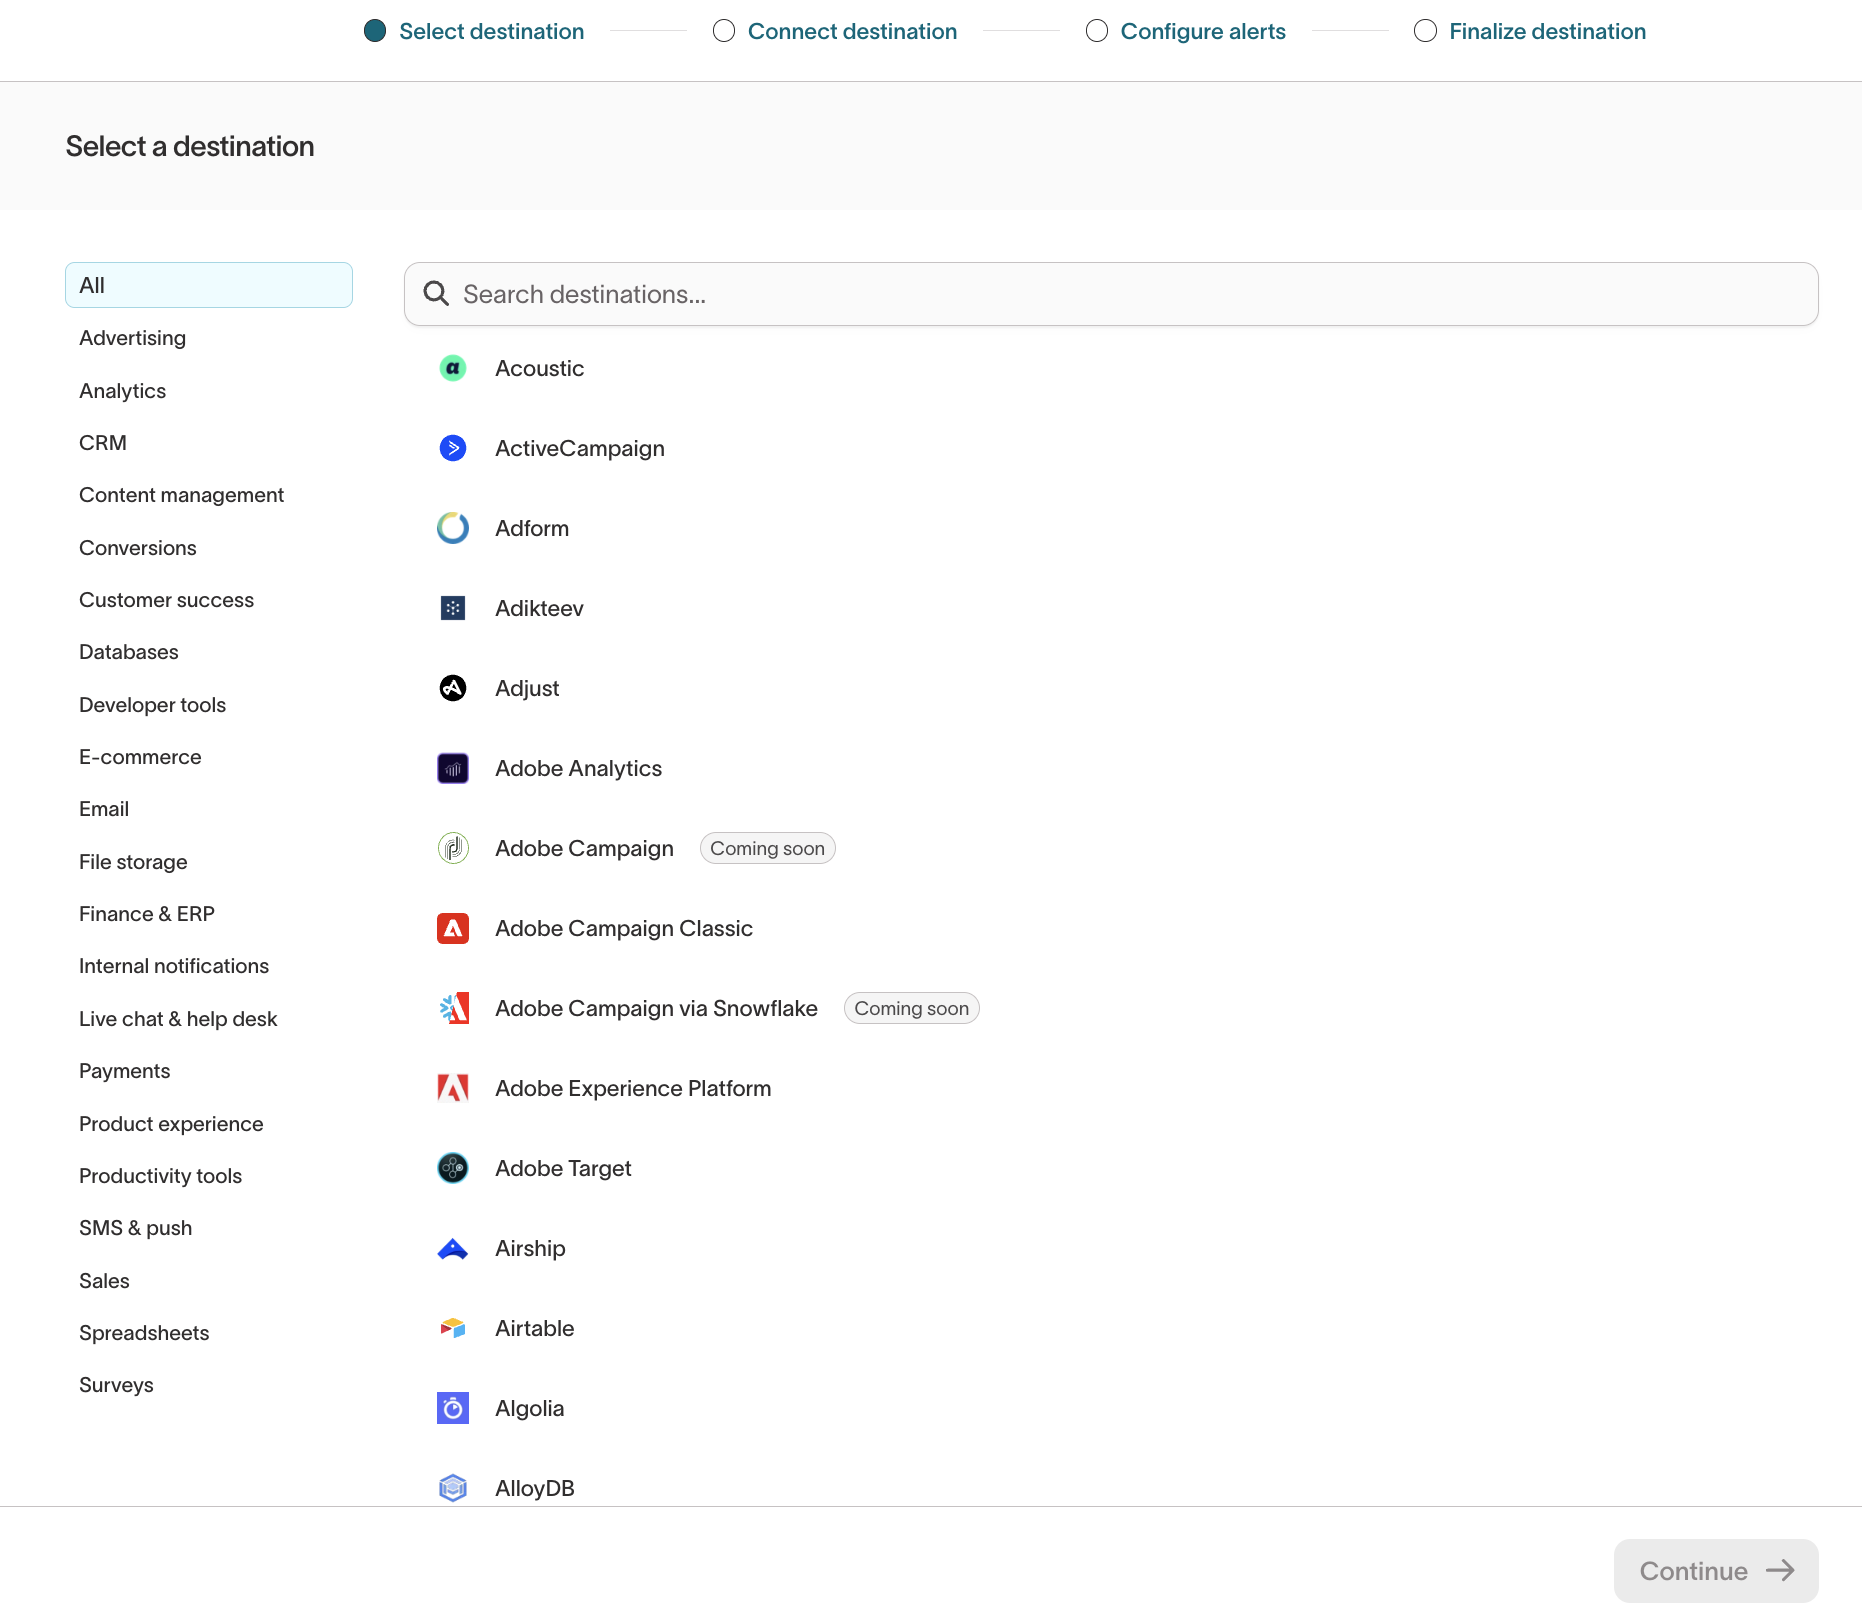Focus the Search destinations field
1862x1622 pixels.
pos(1110,294)
